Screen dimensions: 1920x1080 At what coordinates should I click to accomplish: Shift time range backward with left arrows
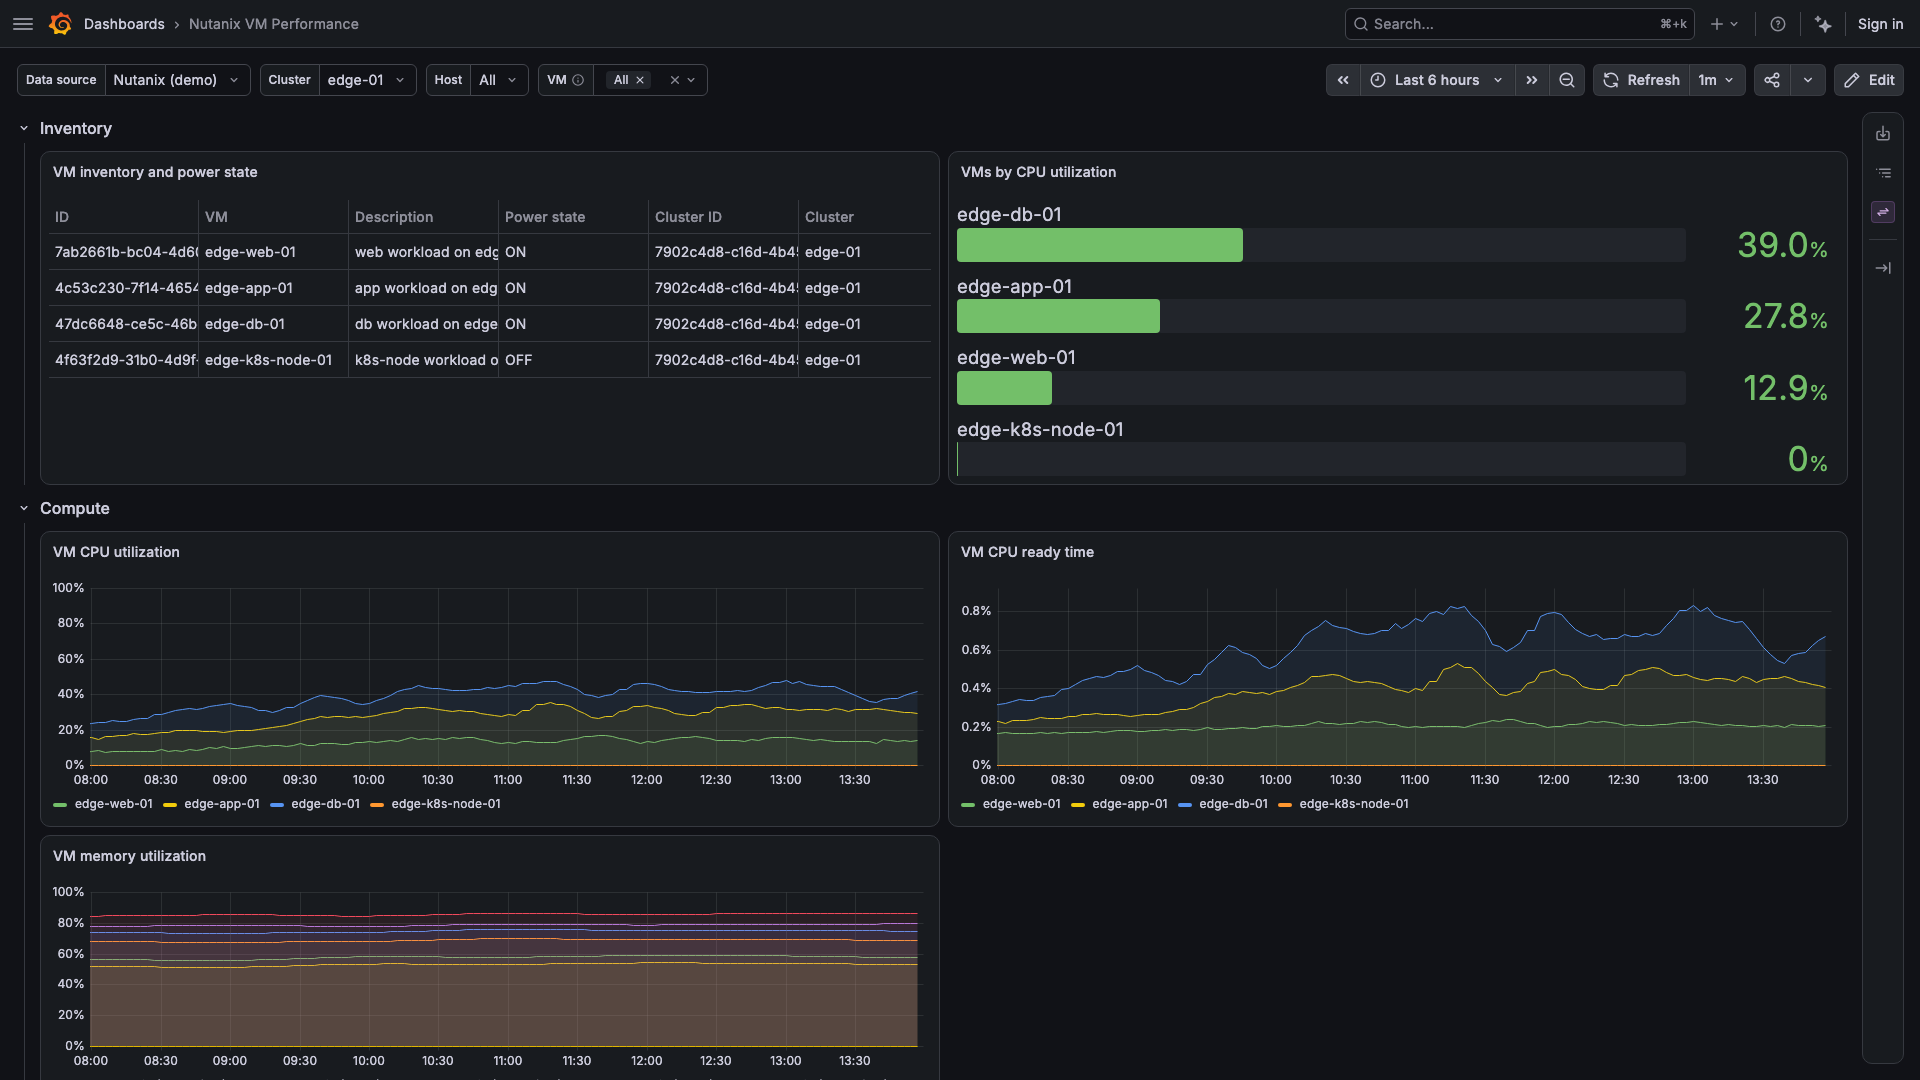(1343, 80)
